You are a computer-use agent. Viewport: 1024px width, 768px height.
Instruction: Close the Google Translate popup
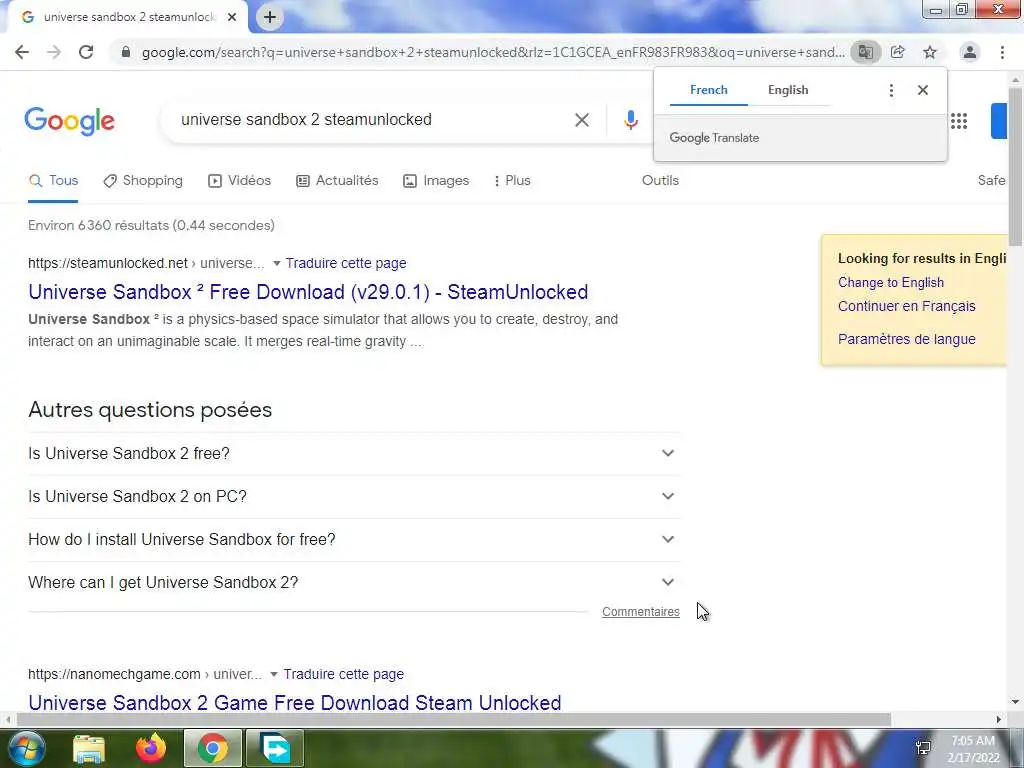tap(923, 90)
